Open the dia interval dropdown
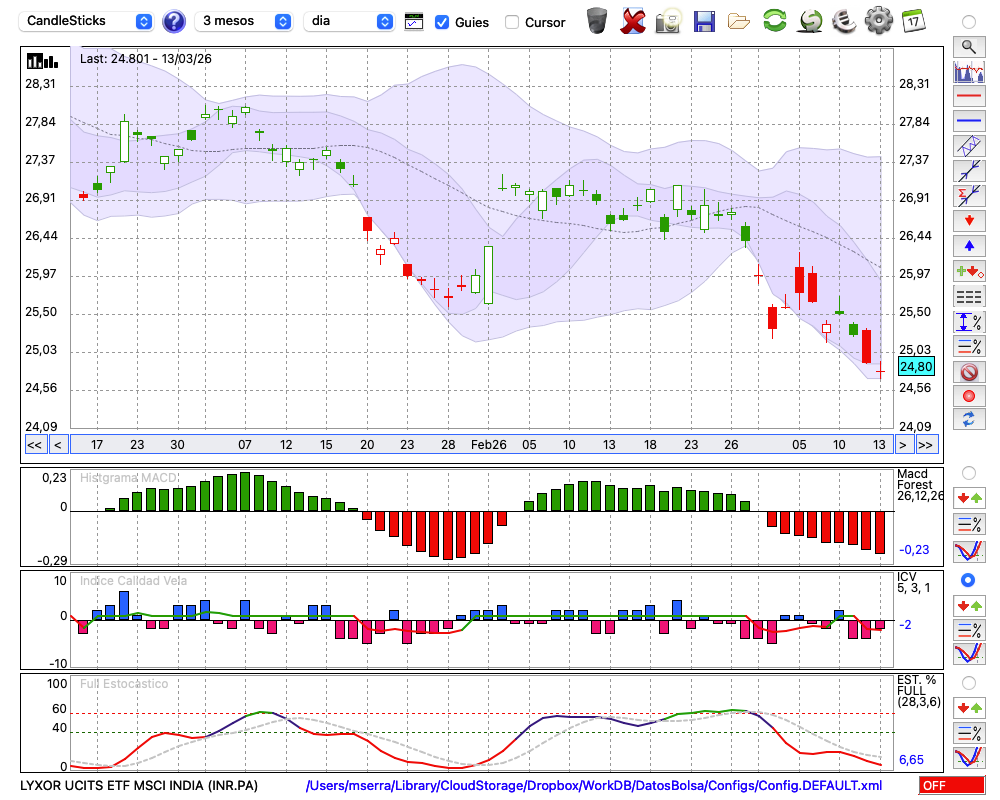Image resolution: width=1000 pixels, height=800 pixels. 349,21
